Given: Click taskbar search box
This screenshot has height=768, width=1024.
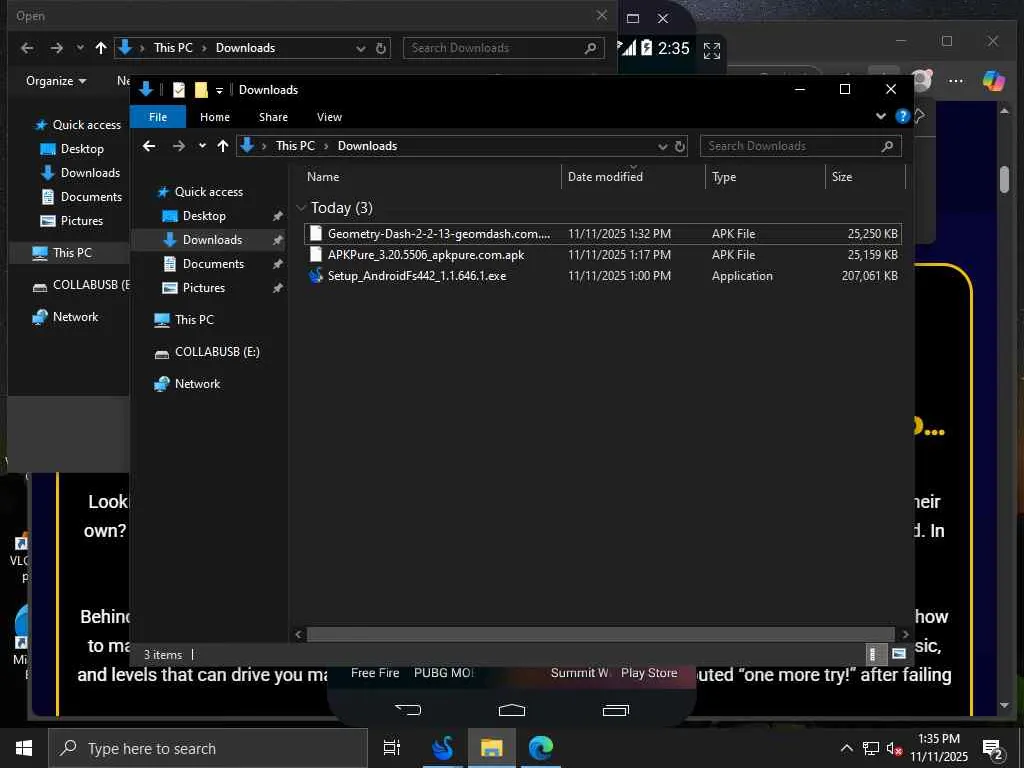Looking at the screenshot, I should pyautogui.click(x=208, y=748).
